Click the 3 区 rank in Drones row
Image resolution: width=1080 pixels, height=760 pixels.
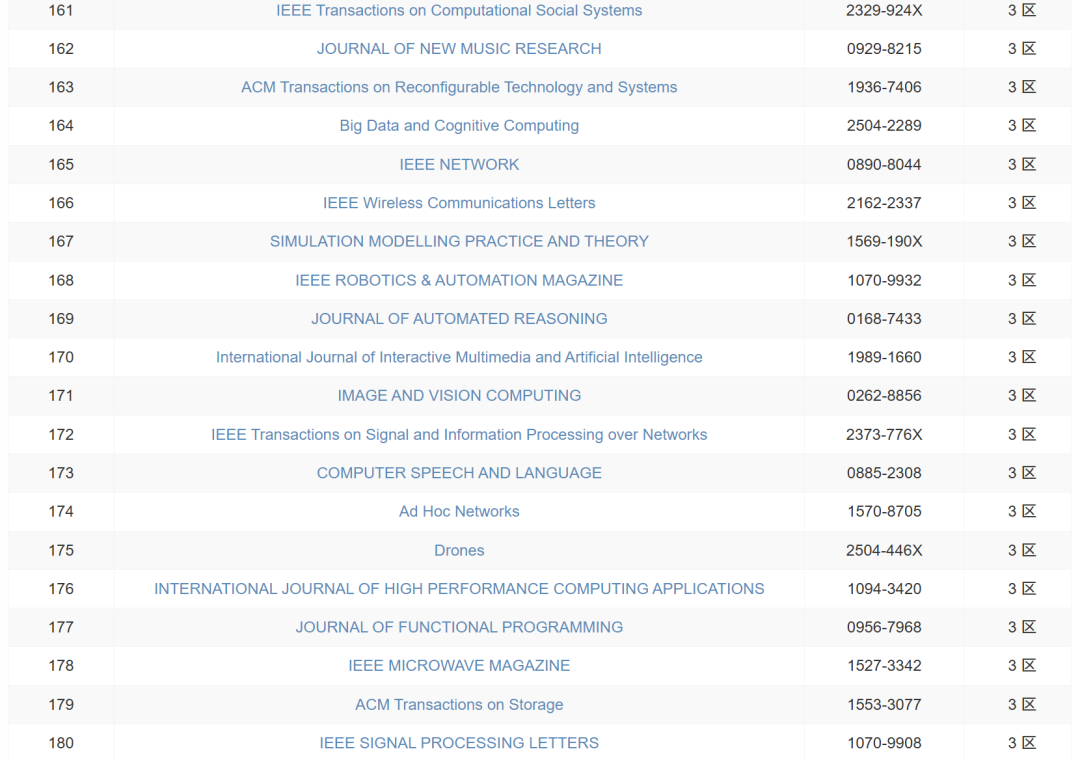click(1021, 551)
